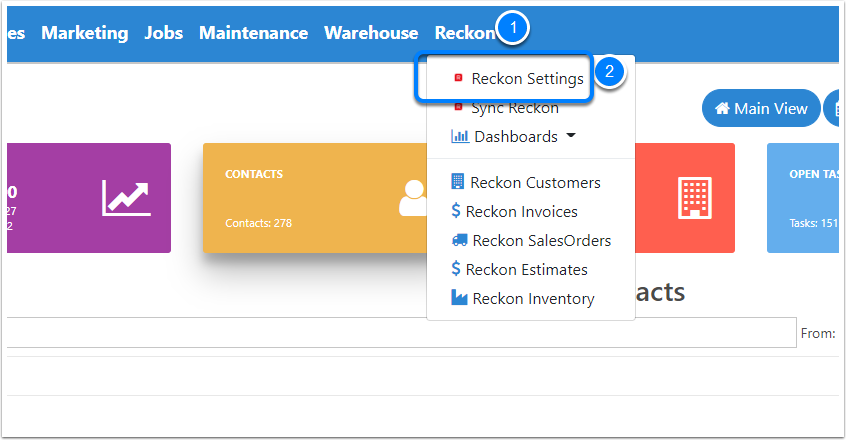Click the dollar icon beside Reckon Estimates

coord(456,268)
